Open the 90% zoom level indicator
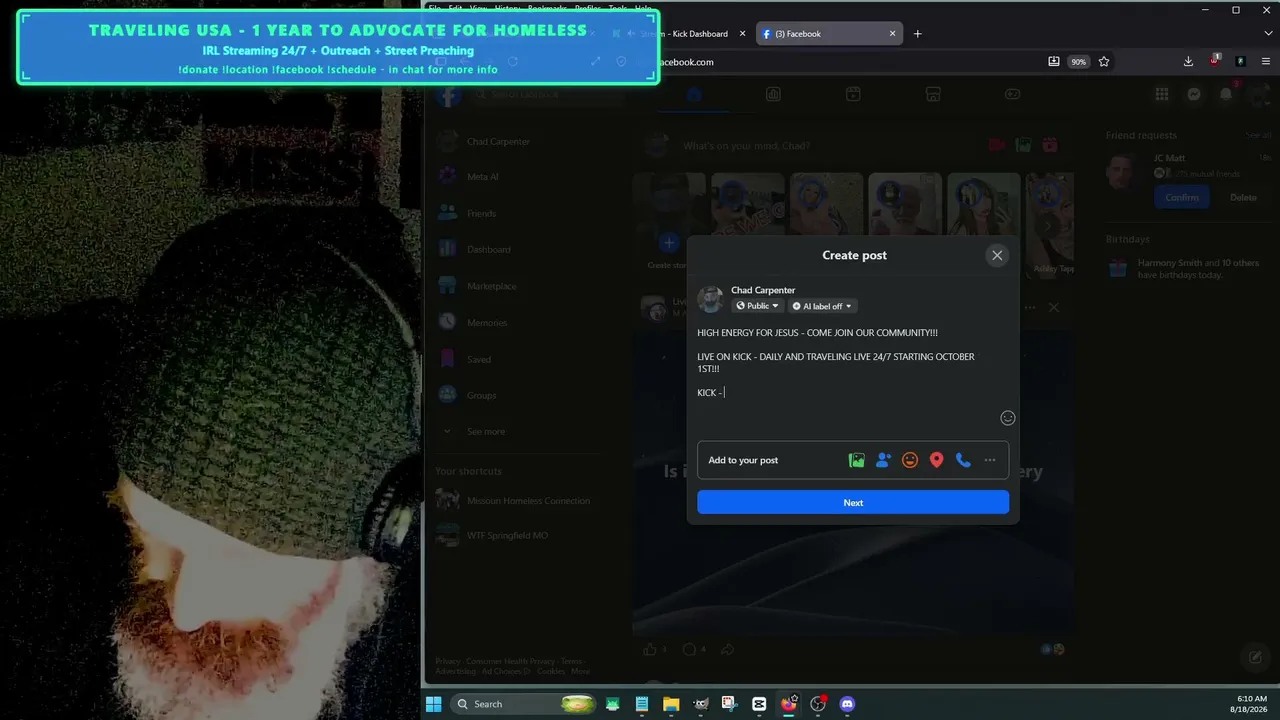Image resolution: width=1280 pixels, height=720 pixels. click(x=1079, y=62)
